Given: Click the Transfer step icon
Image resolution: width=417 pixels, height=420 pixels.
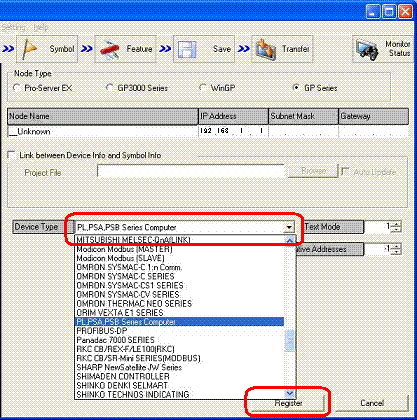Looking at the screenshot, I should pyautogui.click(x=266, y=49).
